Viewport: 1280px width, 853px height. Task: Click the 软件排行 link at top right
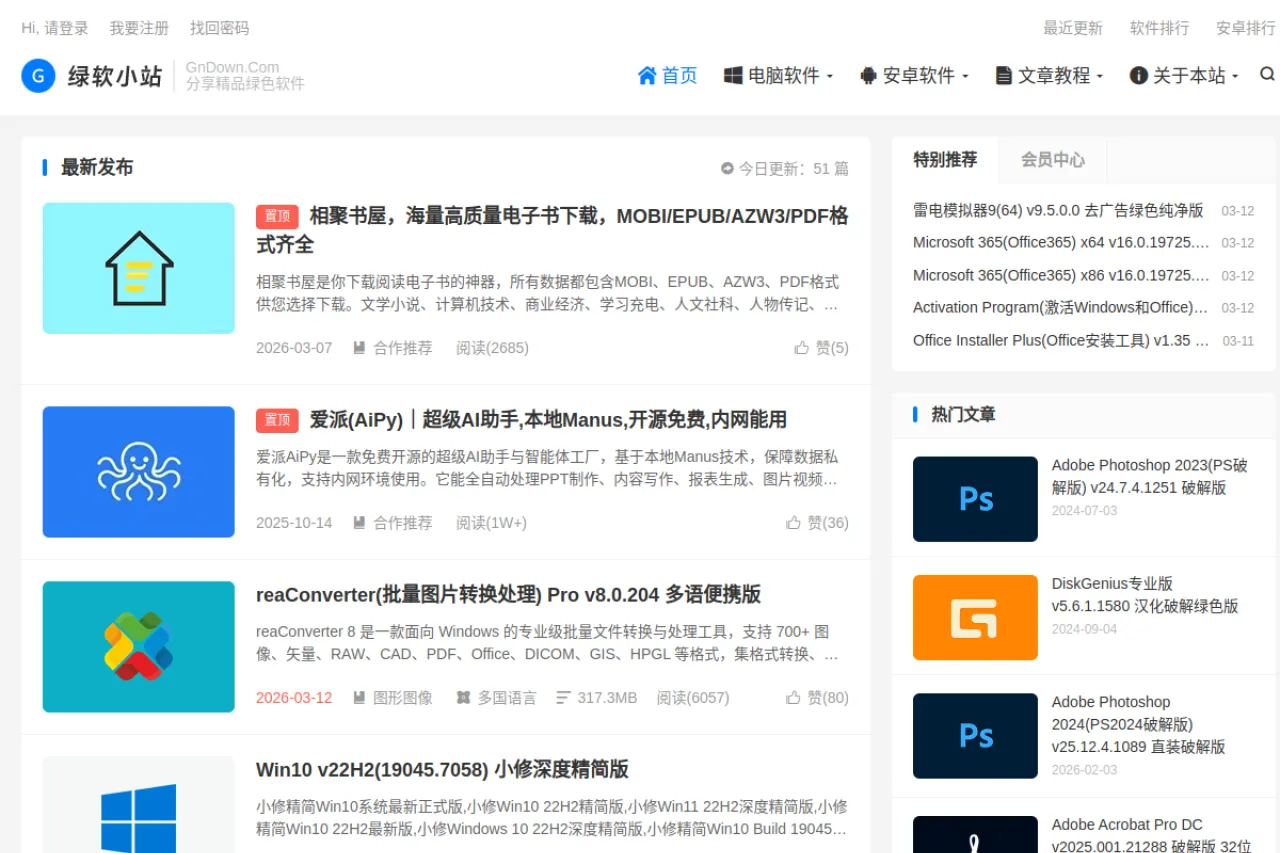[1158, 28]
